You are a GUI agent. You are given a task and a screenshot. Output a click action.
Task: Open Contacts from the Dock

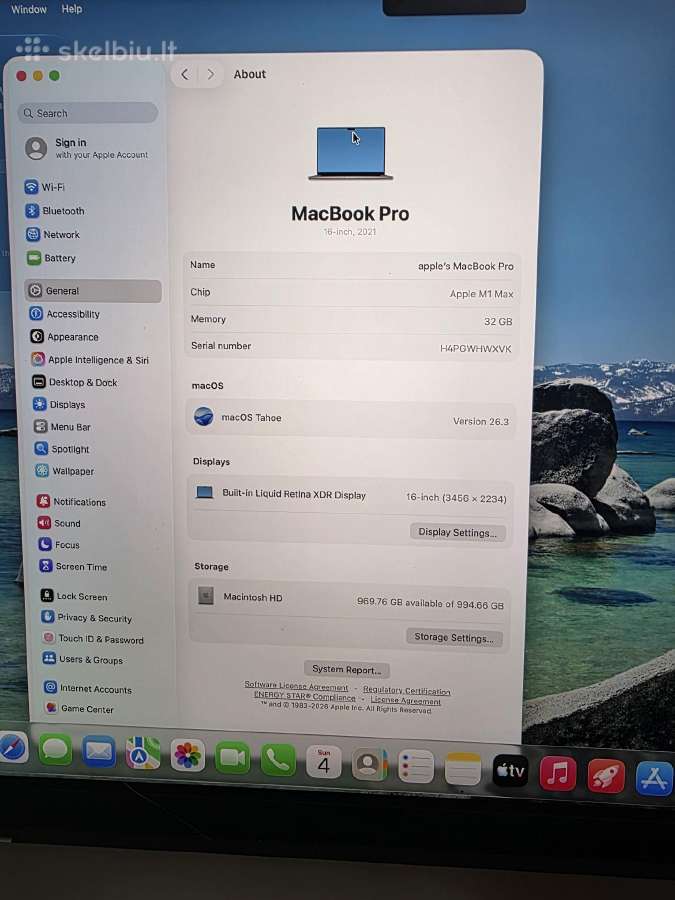(x=369, y=764)
